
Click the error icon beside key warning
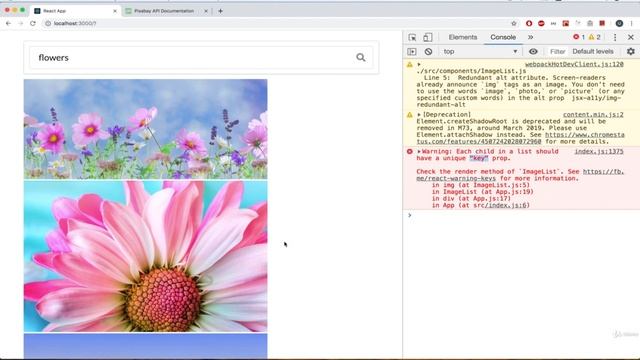[x=409, y=151]
